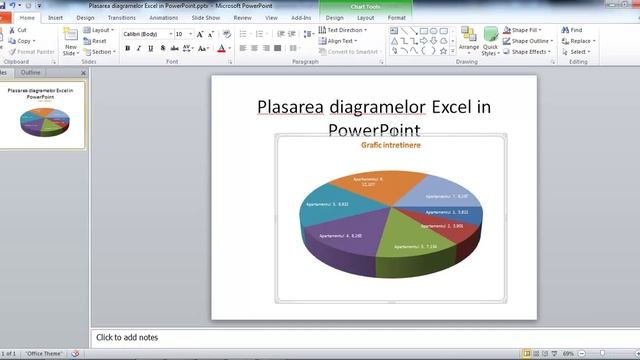
Task: Switch to Reading view
Action: click(x=545, y=353)
